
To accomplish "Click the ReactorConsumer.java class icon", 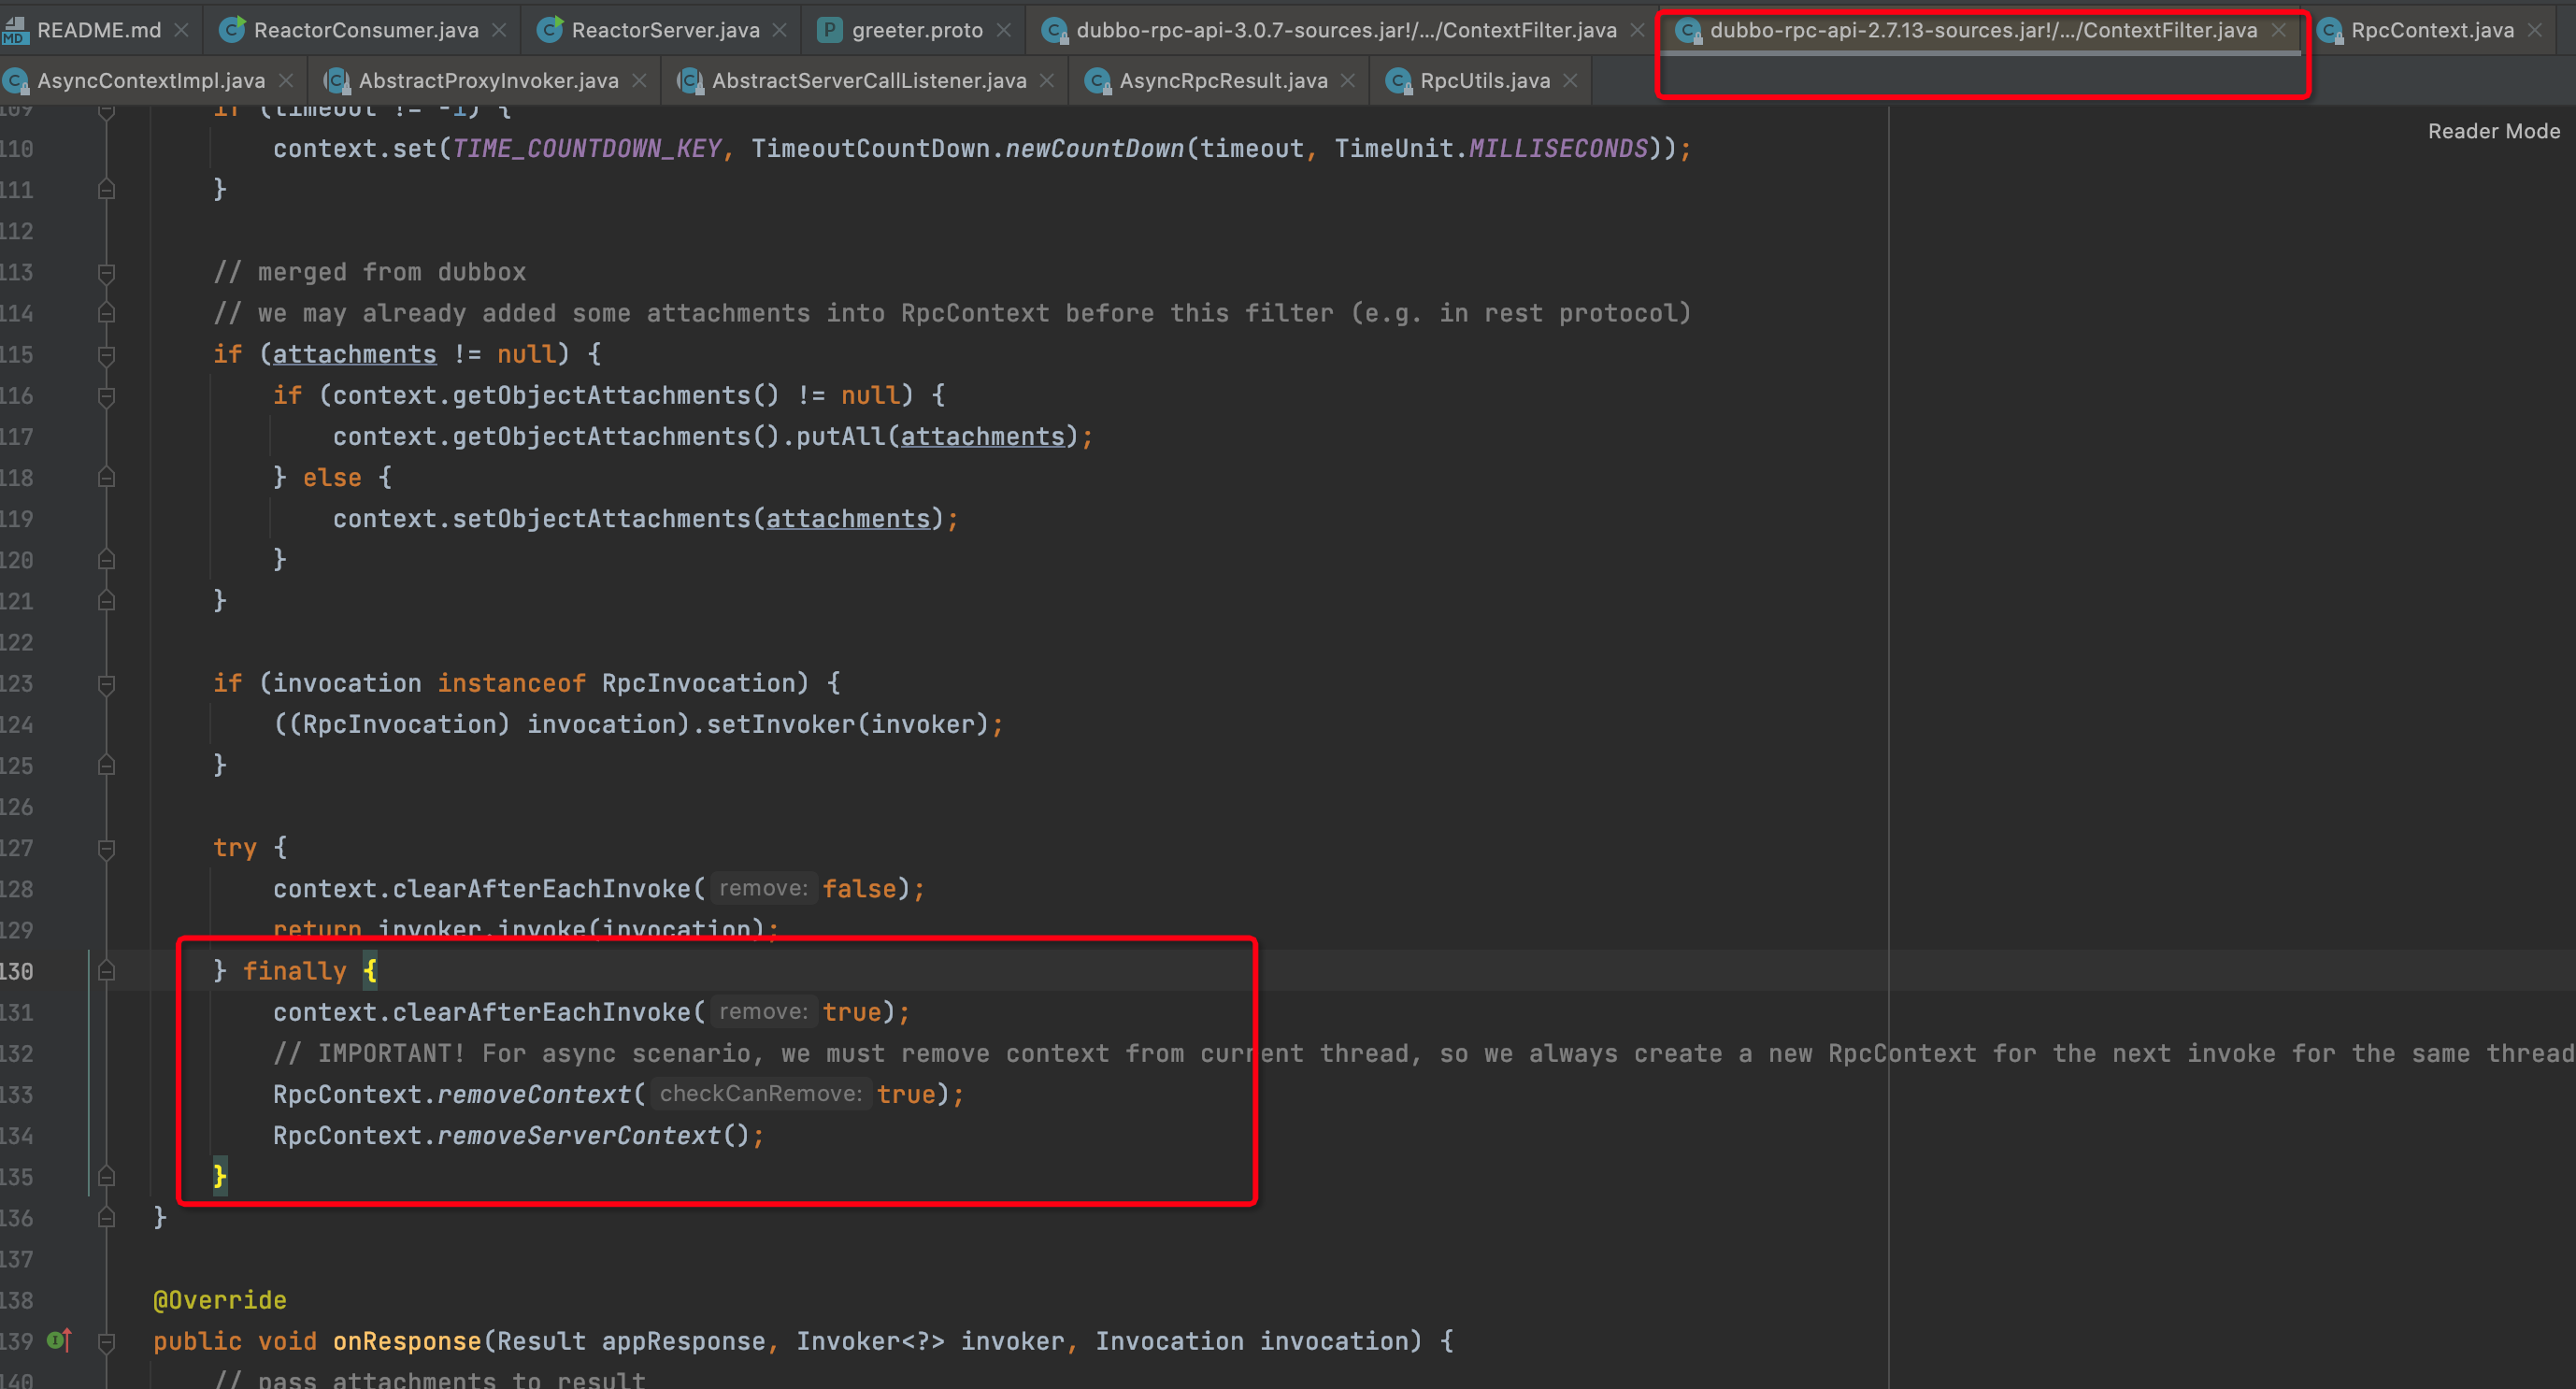I will click(x=232, y=31).
